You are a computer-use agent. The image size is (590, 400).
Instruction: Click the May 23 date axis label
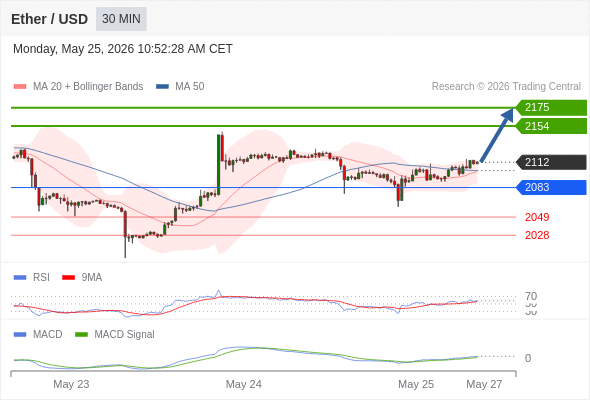pyautogui.click(x=71, y=384)
